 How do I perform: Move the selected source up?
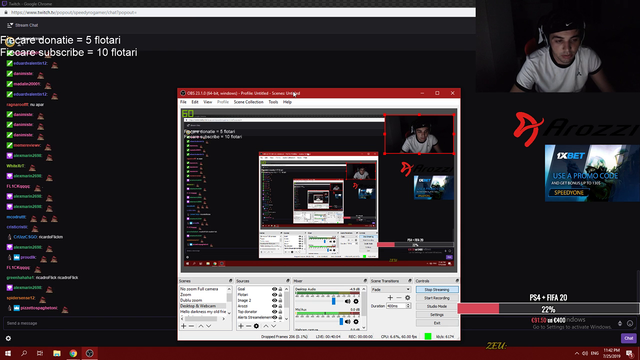[x=266, y=326]
